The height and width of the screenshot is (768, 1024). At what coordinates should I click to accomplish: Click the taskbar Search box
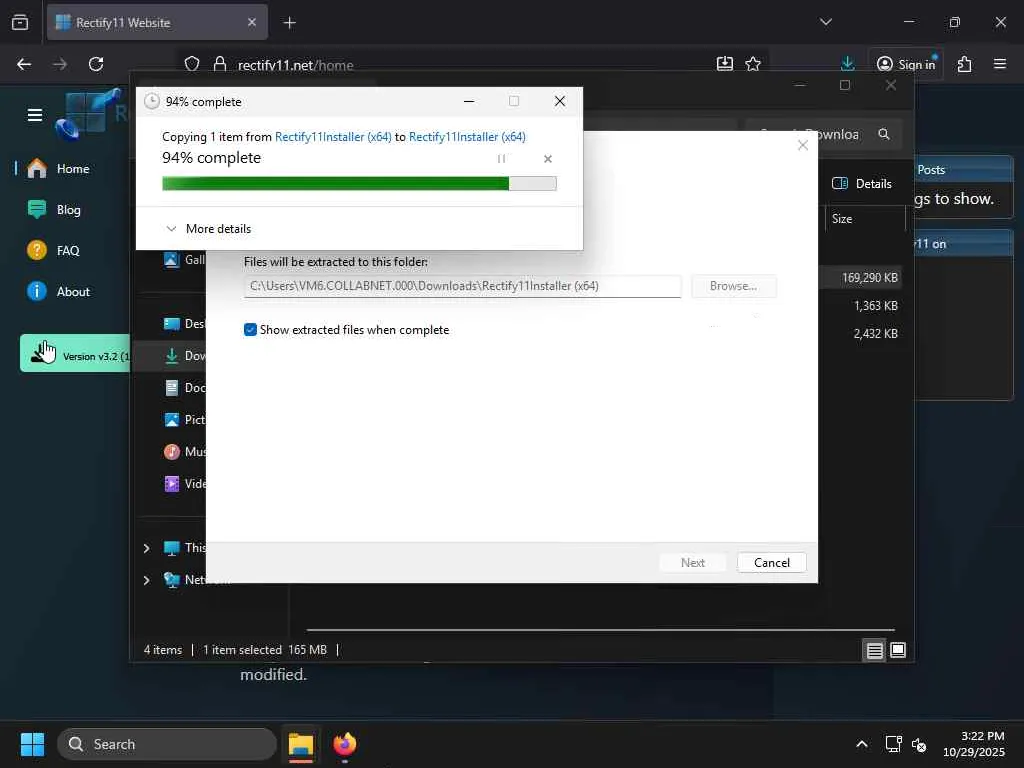pyautogui.click(x=167, y=744)
